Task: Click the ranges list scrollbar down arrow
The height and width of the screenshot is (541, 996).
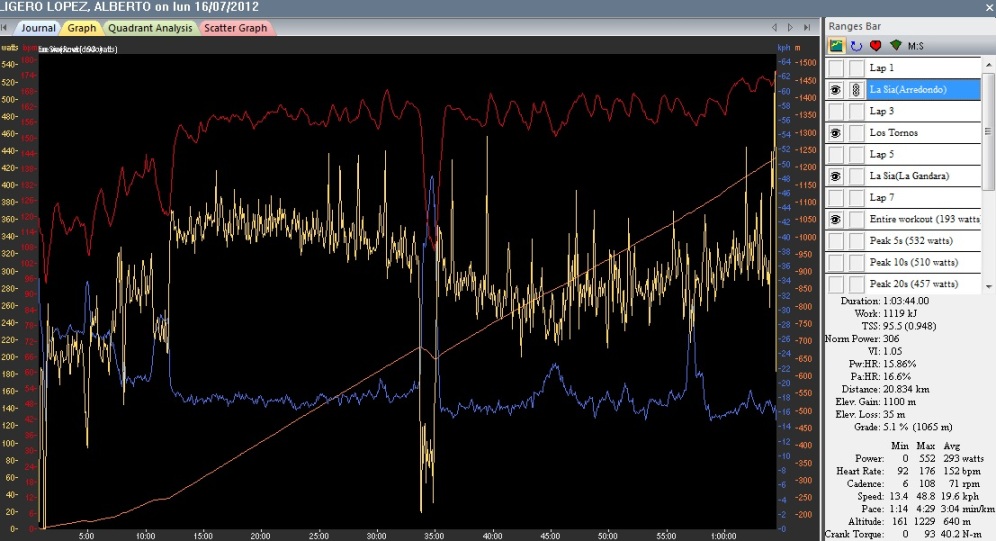Action: coord(989,286)
